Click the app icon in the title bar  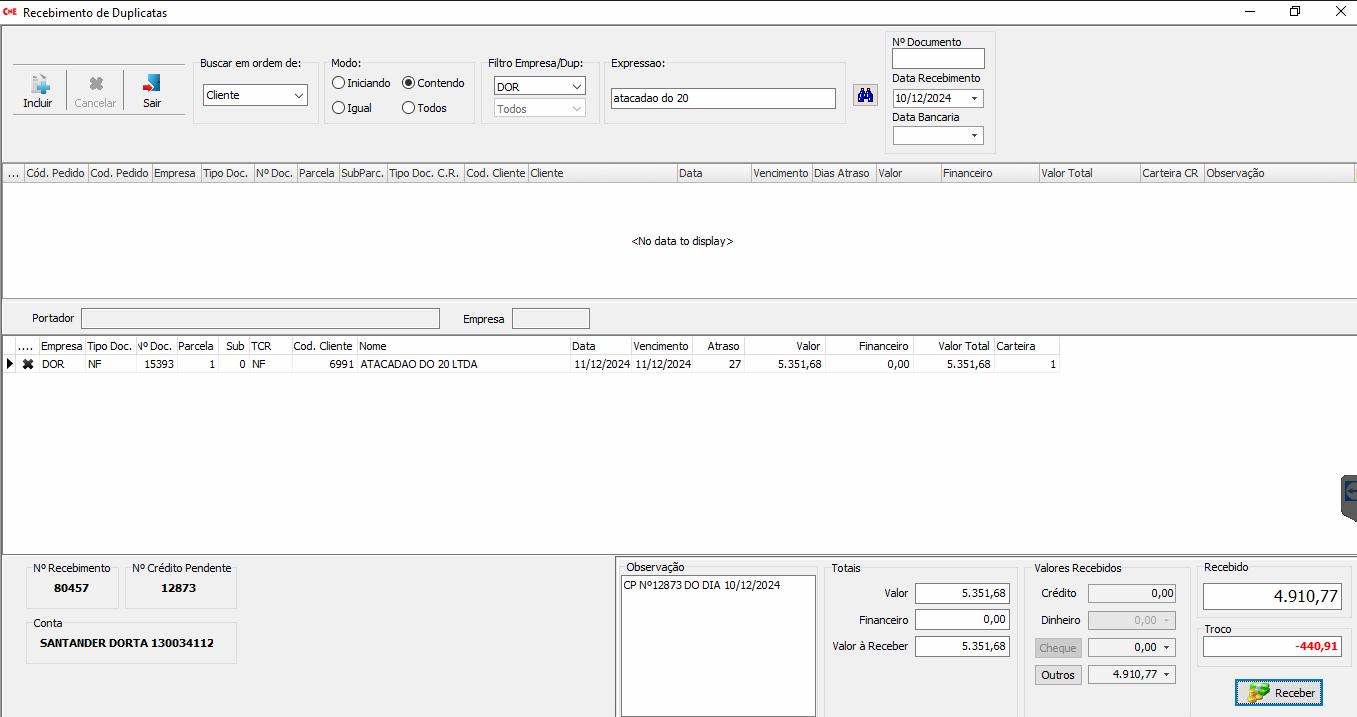click(10, 12)
